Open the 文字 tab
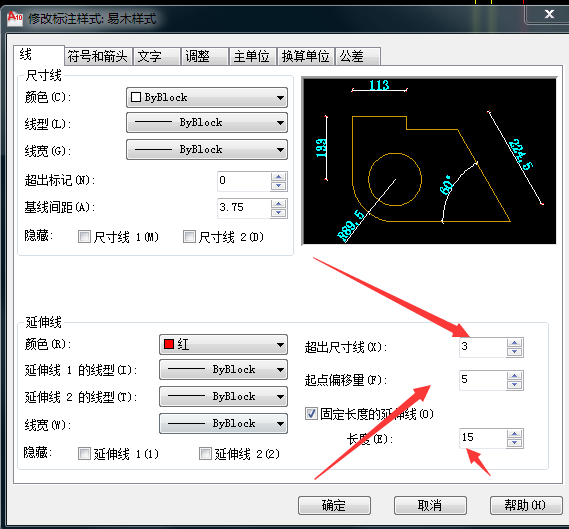 [157, 57]
